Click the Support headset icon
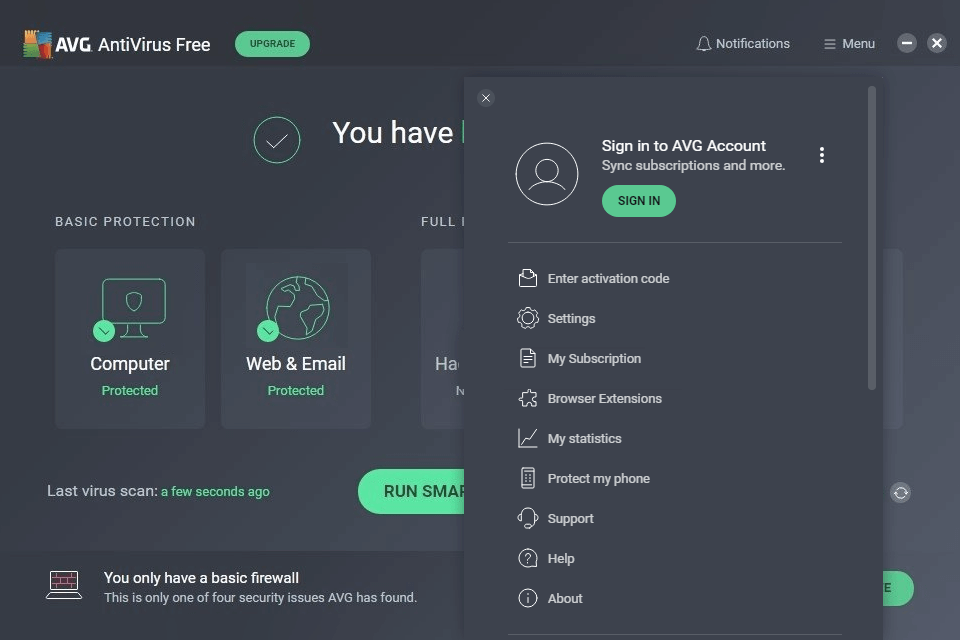 tap(528, 519)
